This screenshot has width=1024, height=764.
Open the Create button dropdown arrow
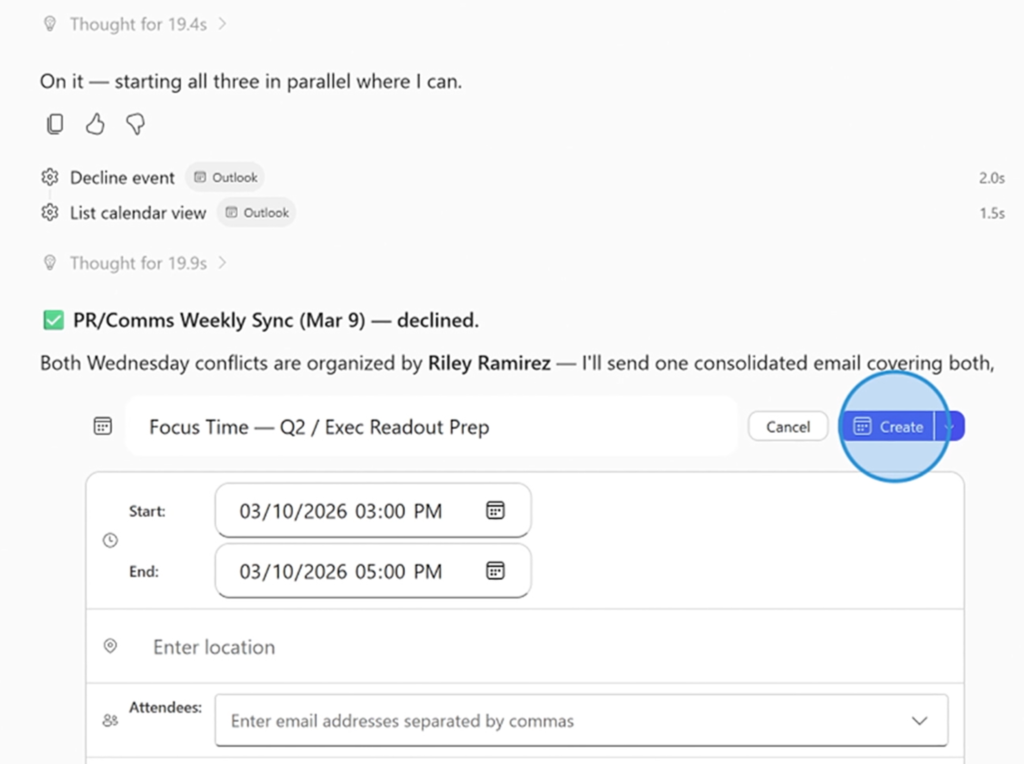[950, 427]
